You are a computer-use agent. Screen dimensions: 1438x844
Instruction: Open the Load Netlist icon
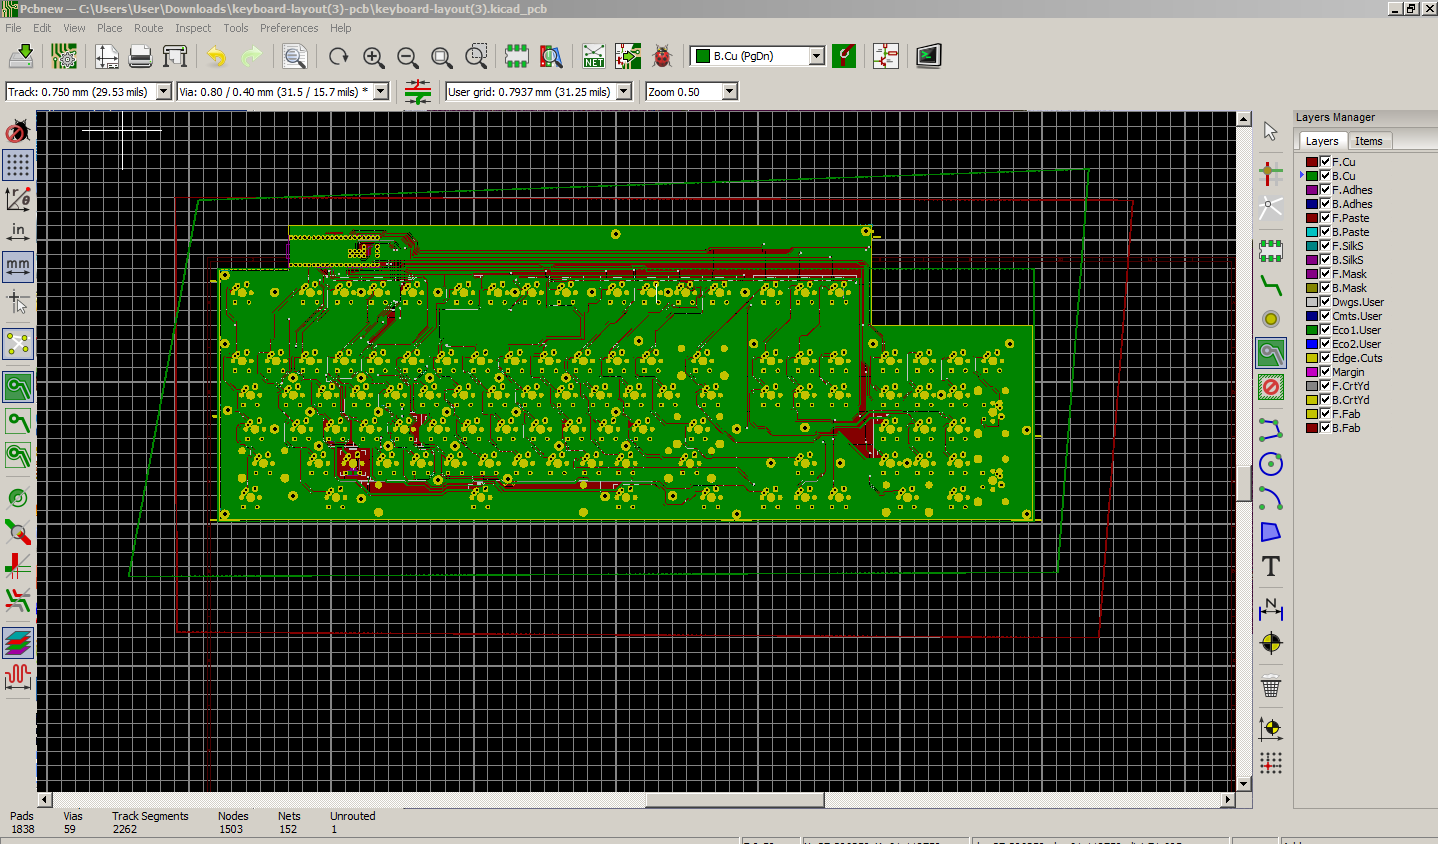[x=594, y=57]
